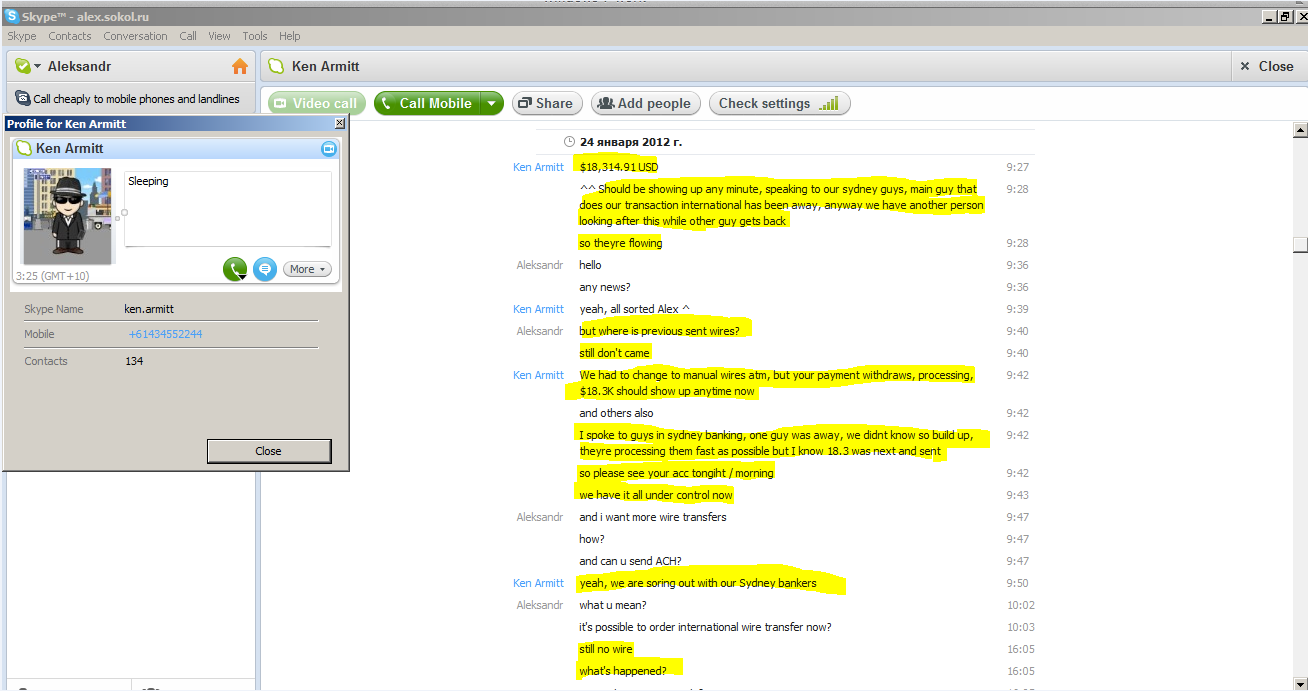This screenshot has width=1308, height=691.
Task: Click the Skype Name value ken.armitt
Action: (149, 310)
